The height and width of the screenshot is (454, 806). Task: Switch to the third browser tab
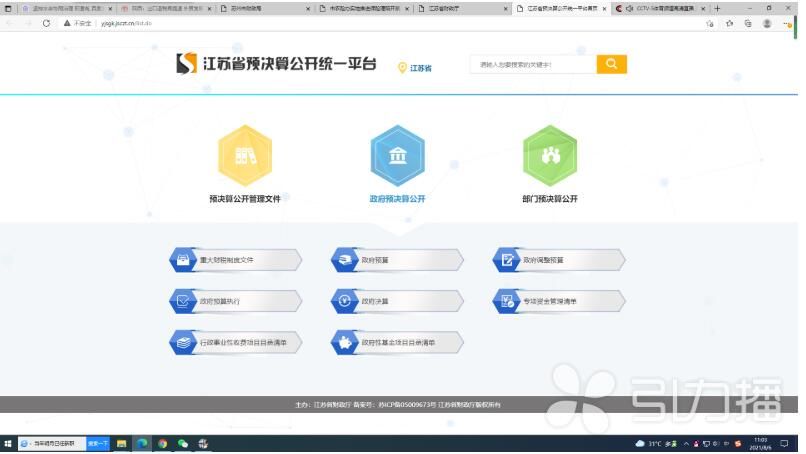pos(265,8)
